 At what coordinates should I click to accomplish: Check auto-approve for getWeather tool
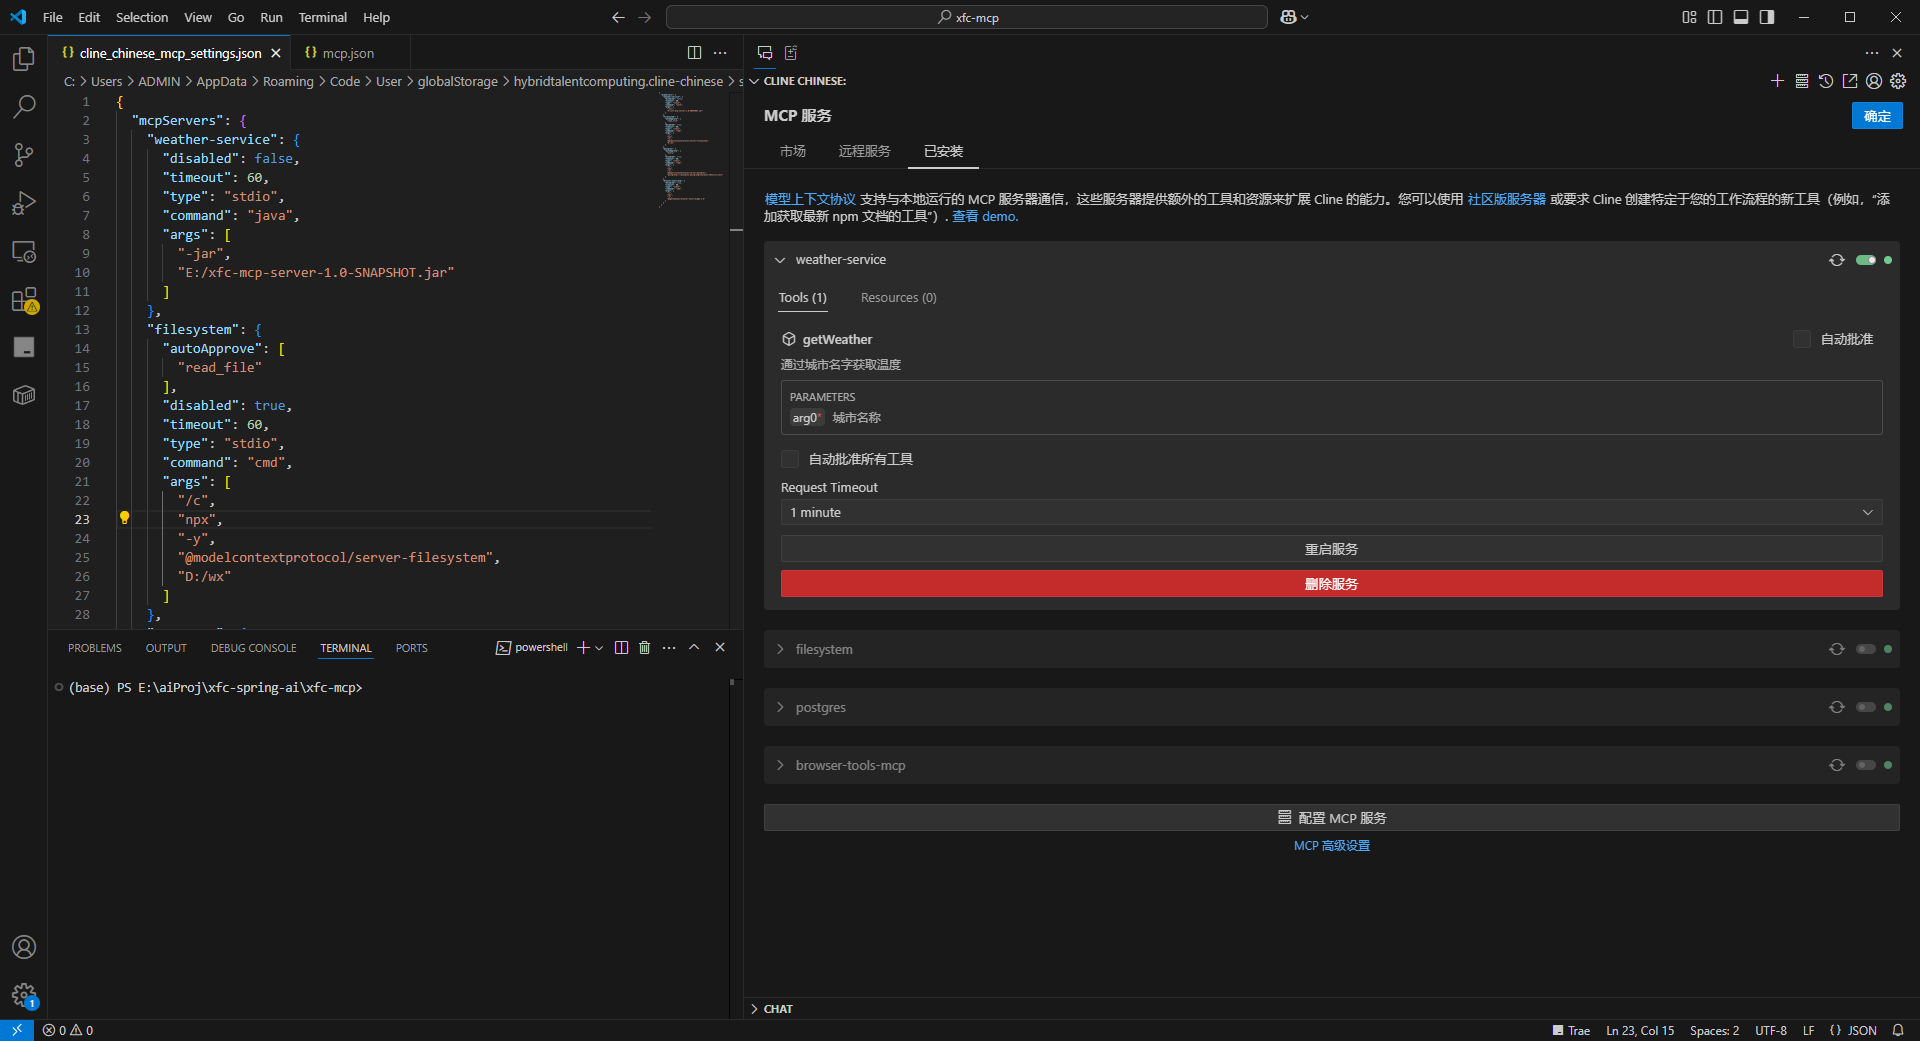1802,339
